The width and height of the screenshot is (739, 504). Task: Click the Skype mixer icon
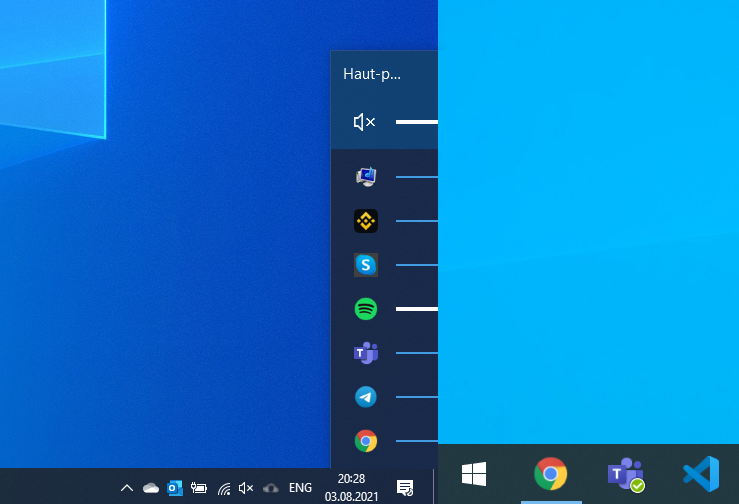pyautogui.click(x=366, y=265)
